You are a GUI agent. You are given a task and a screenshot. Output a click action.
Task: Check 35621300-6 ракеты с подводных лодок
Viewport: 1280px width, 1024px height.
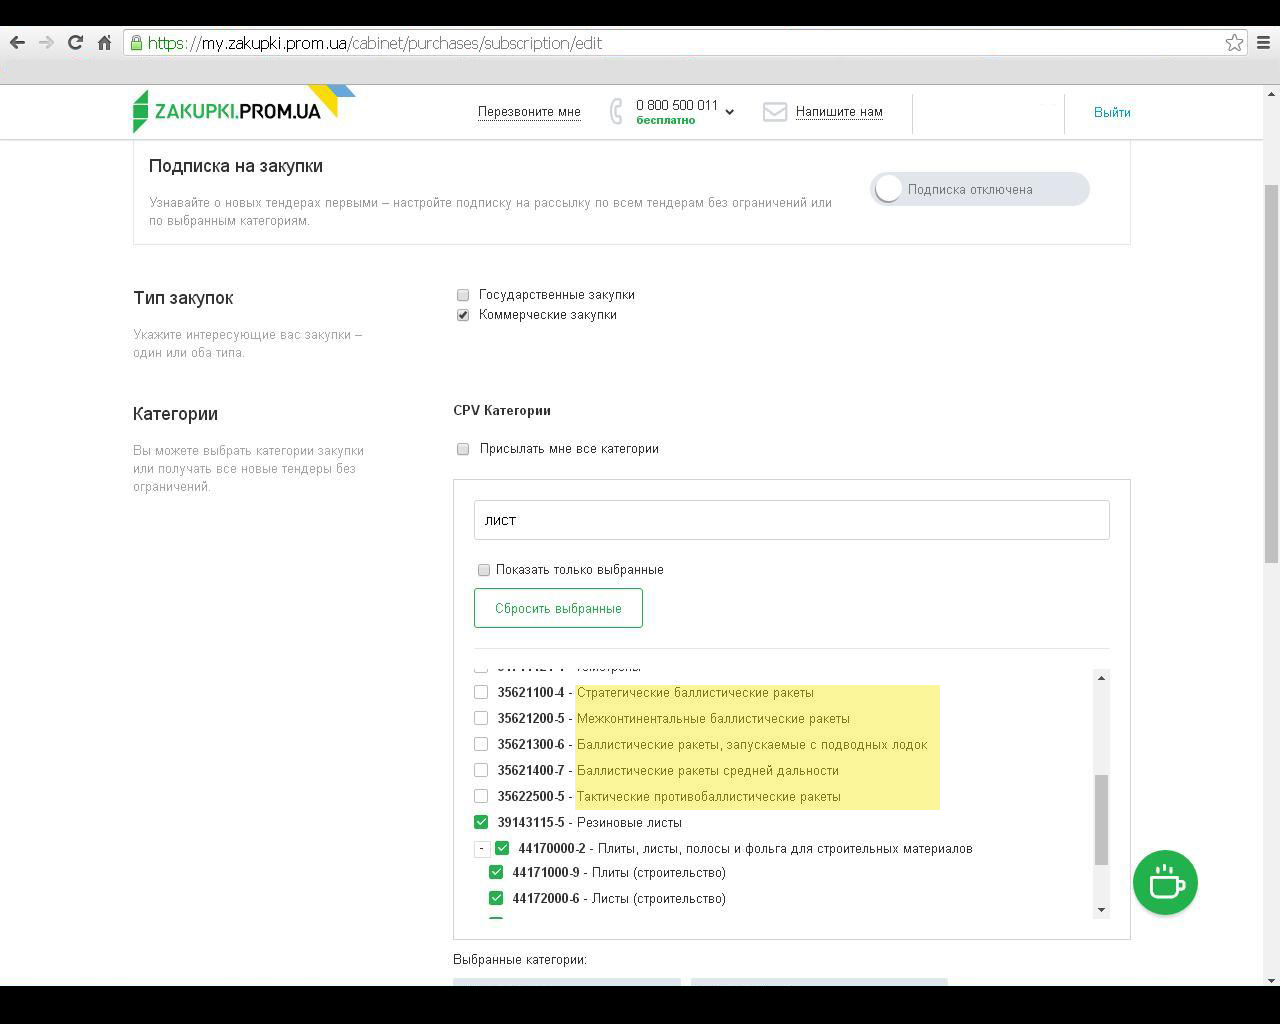click(481, 744)
